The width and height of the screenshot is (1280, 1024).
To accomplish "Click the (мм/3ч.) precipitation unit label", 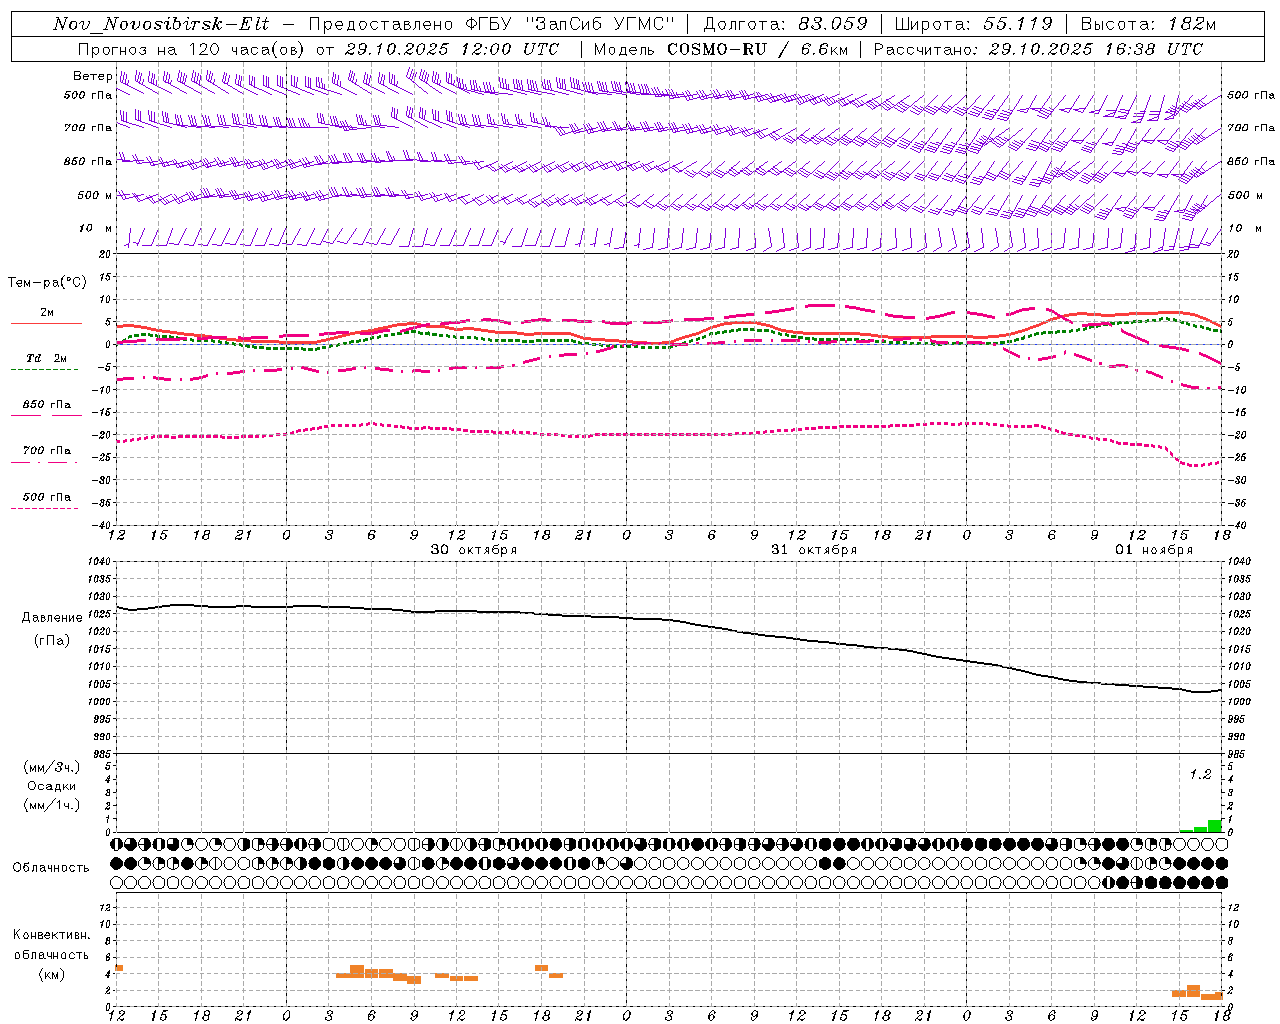I will click(52, 768).
